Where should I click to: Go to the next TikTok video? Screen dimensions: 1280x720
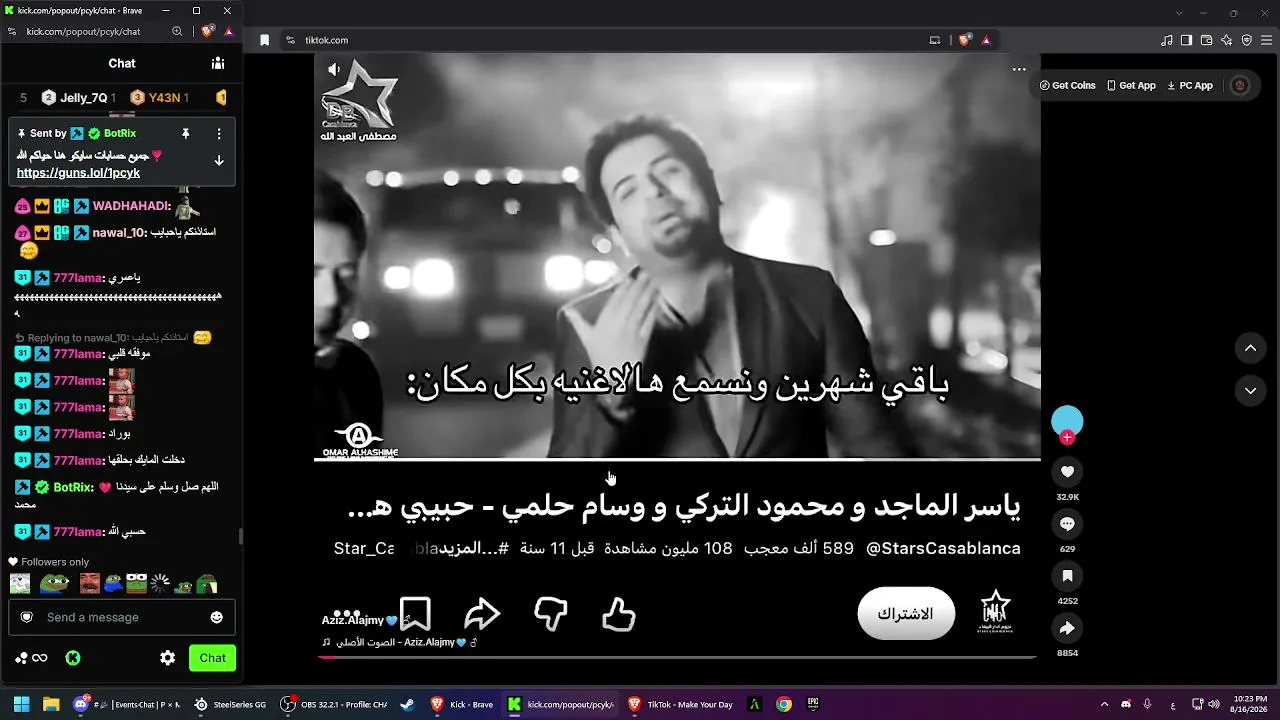coord(1250,390)
